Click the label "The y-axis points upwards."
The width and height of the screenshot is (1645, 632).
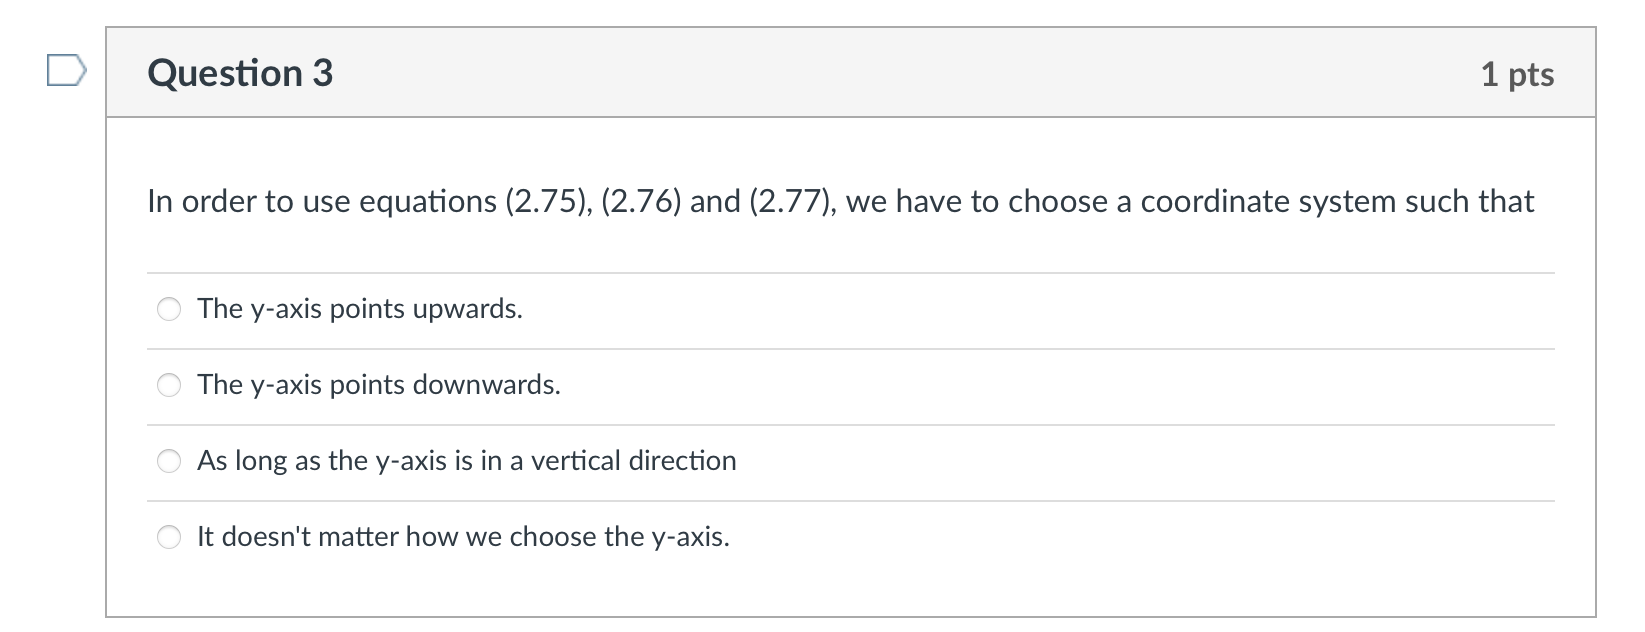click(x=360, y=309)
